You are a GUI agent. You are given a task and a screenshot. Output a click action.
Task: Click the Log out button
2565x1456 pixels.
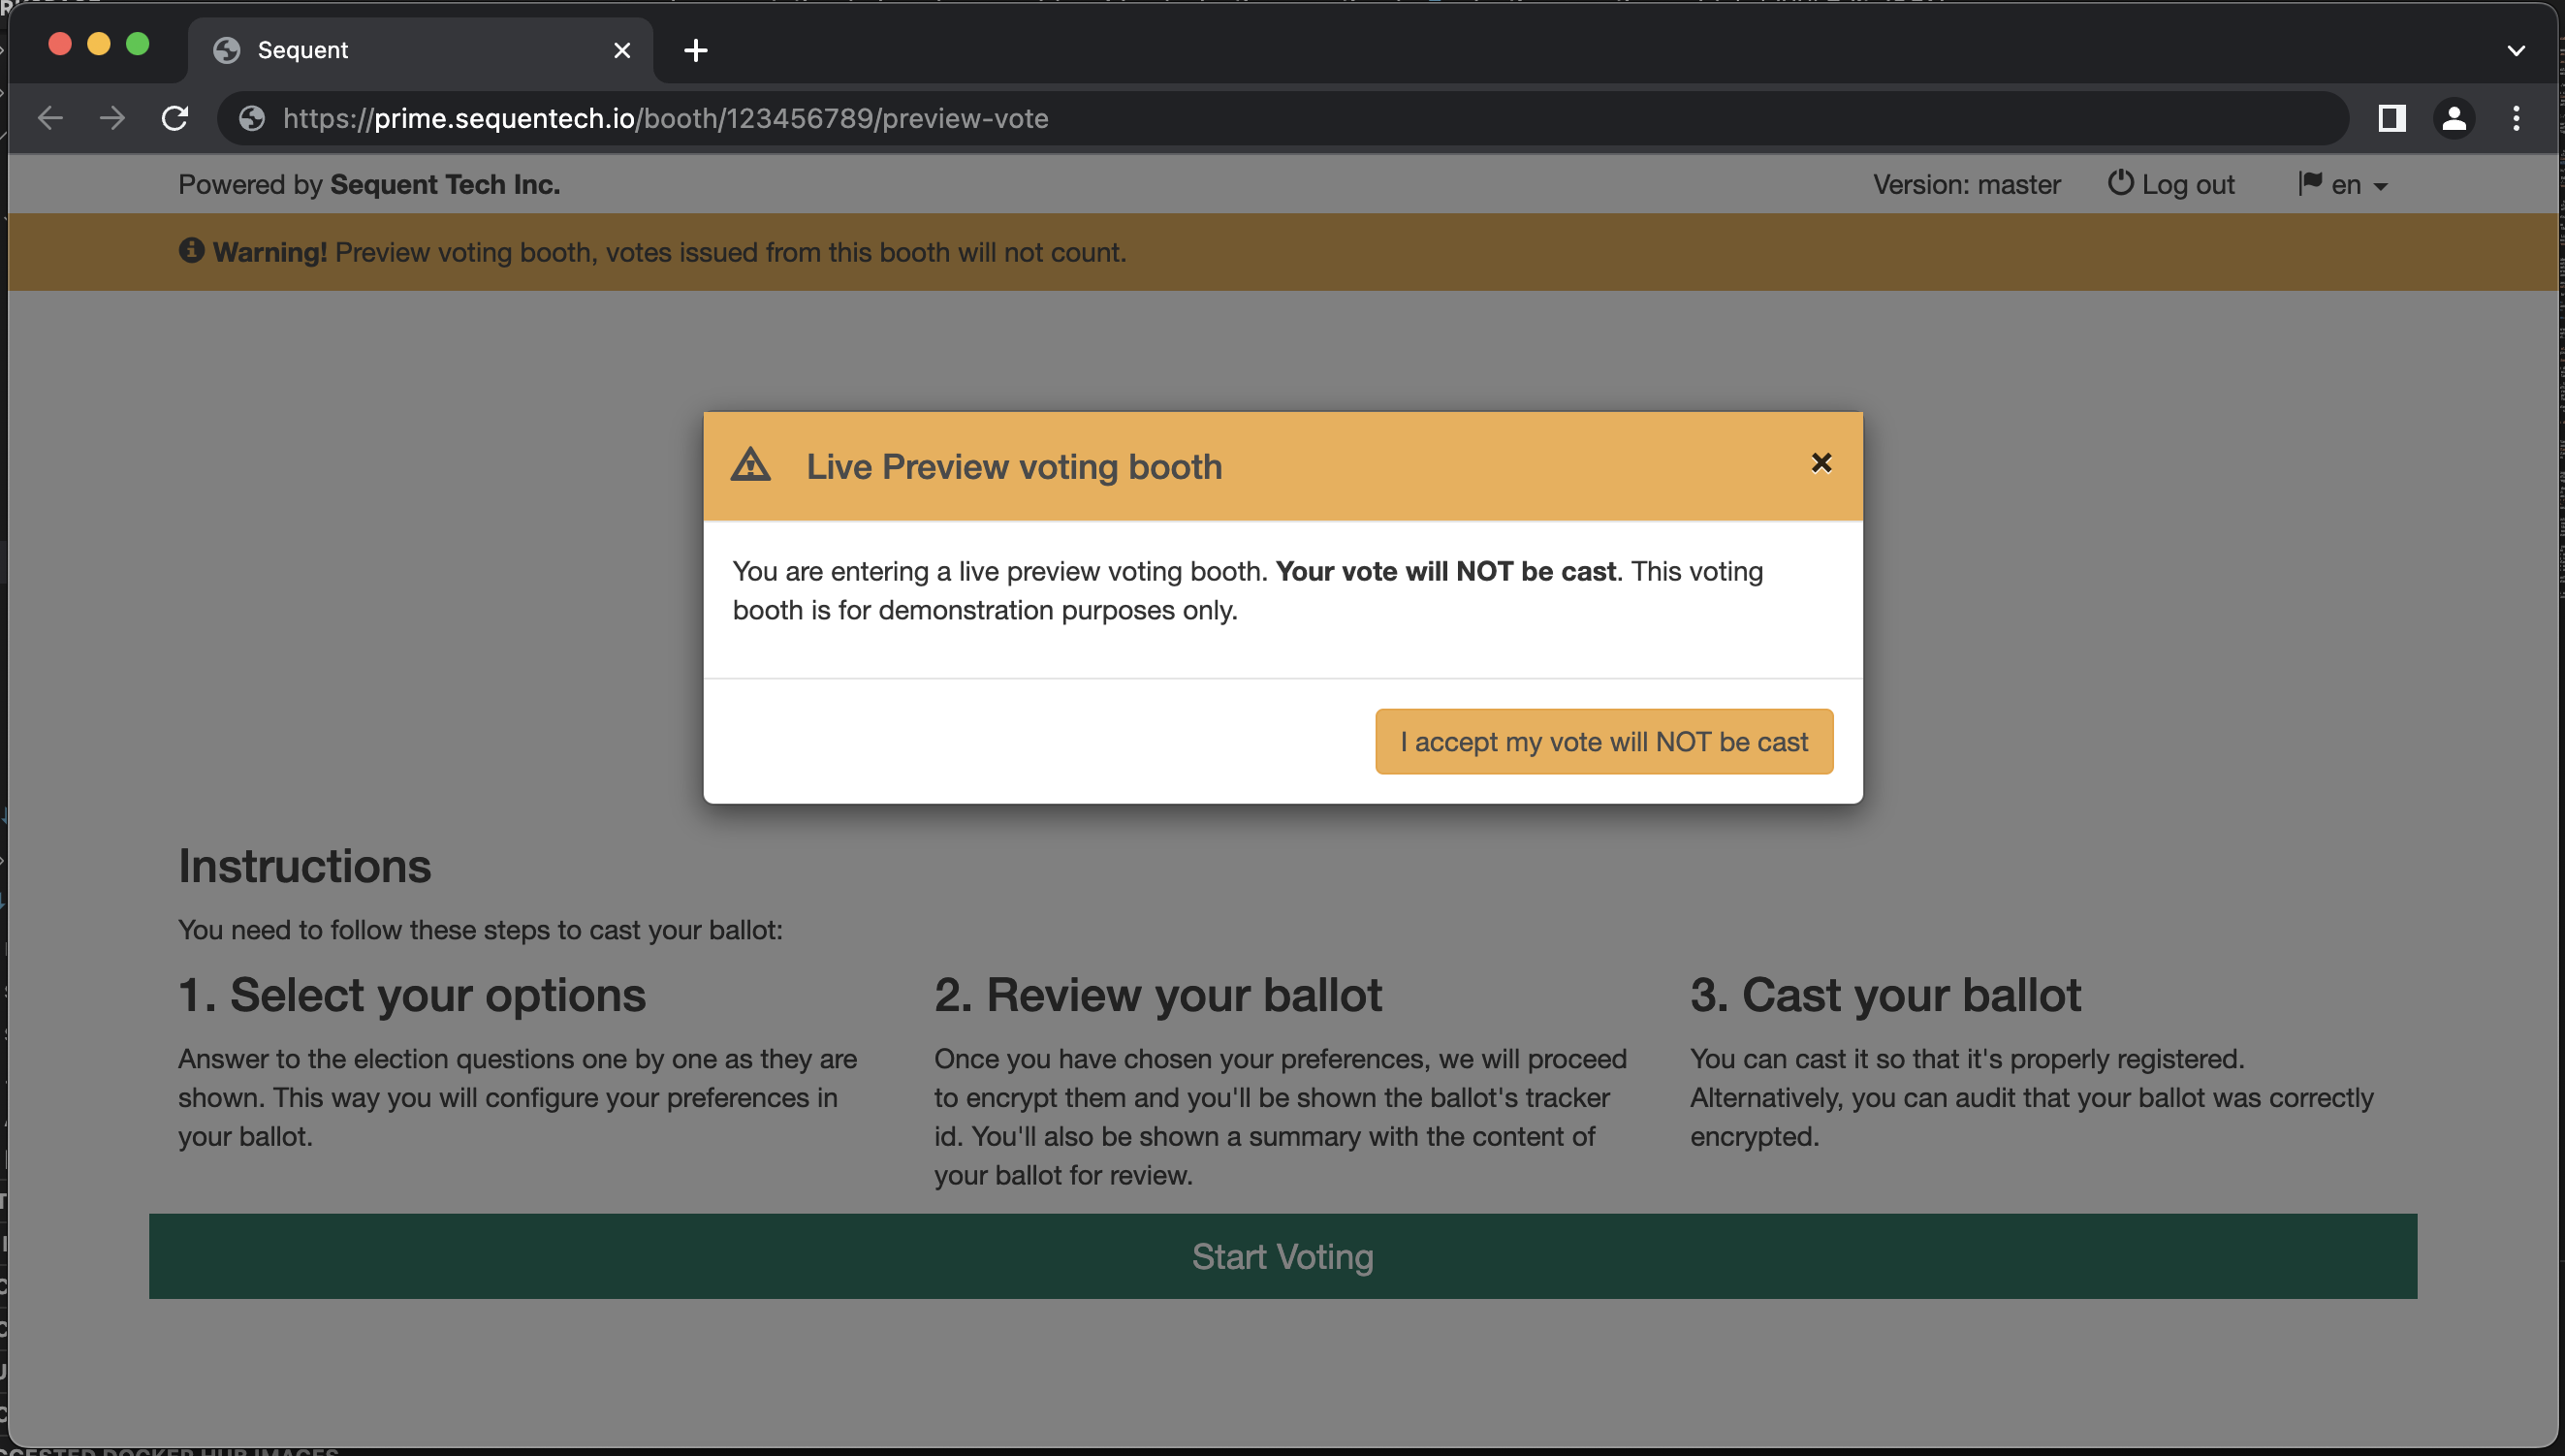tap(2172, 183)
